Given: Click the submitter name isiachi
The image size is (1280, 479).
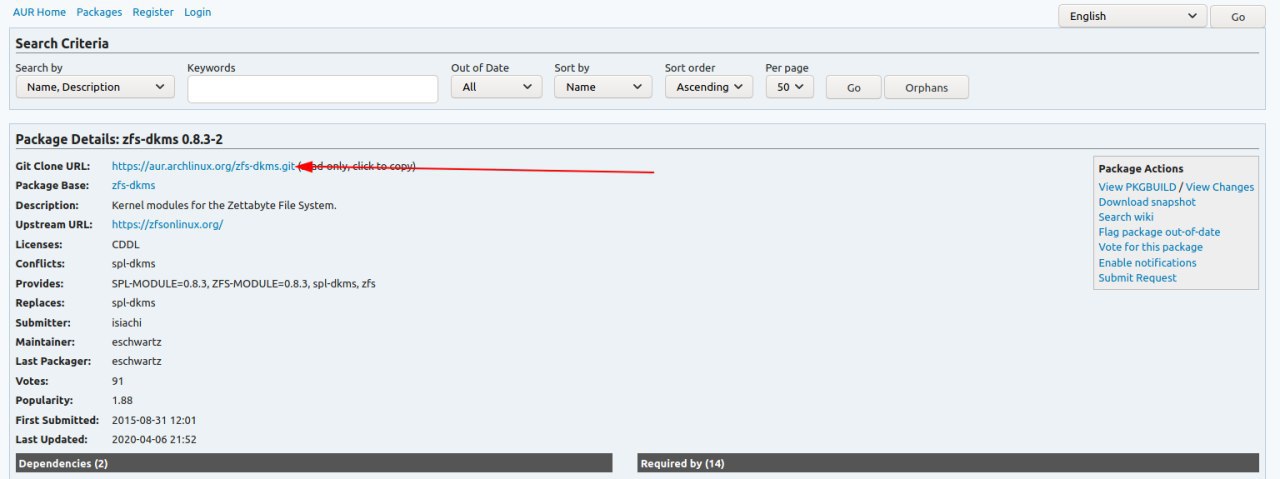Looking at the screenshot, I should coord(129,322).
